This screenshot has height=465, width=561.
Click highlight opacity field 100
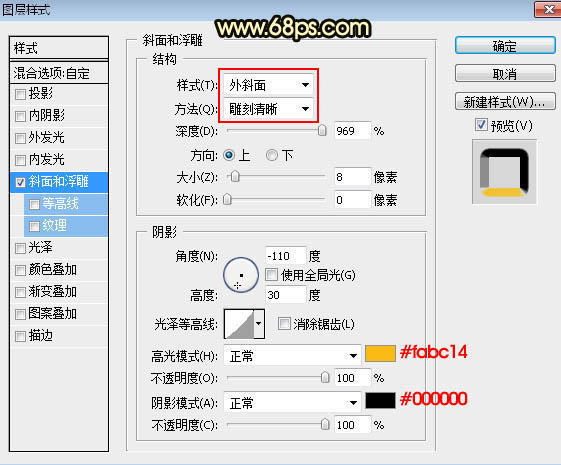[352, 377]
